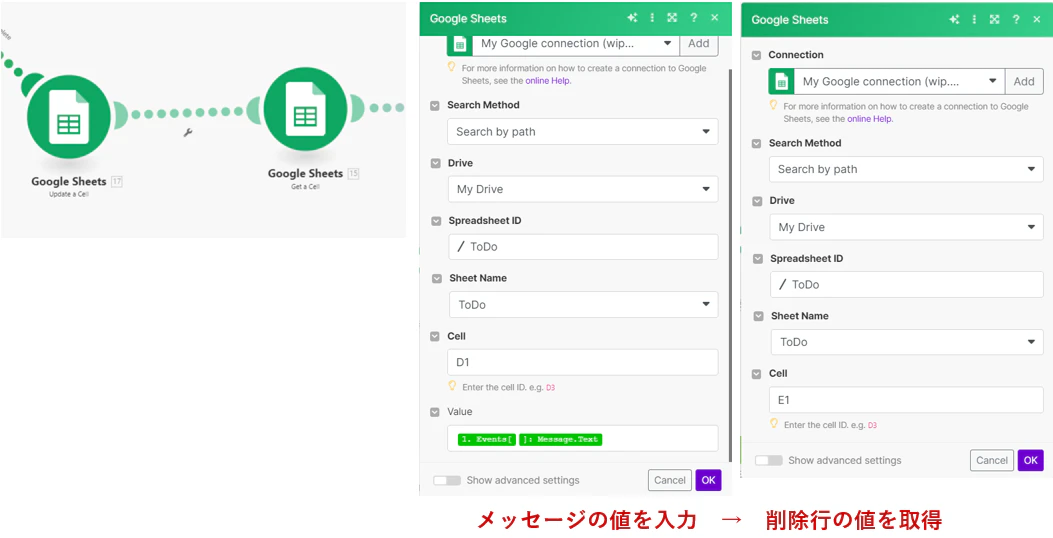Click AI sparkle icon in left Google Sheets dialog
The image size is (1053, 538).
tap(632, 18)
